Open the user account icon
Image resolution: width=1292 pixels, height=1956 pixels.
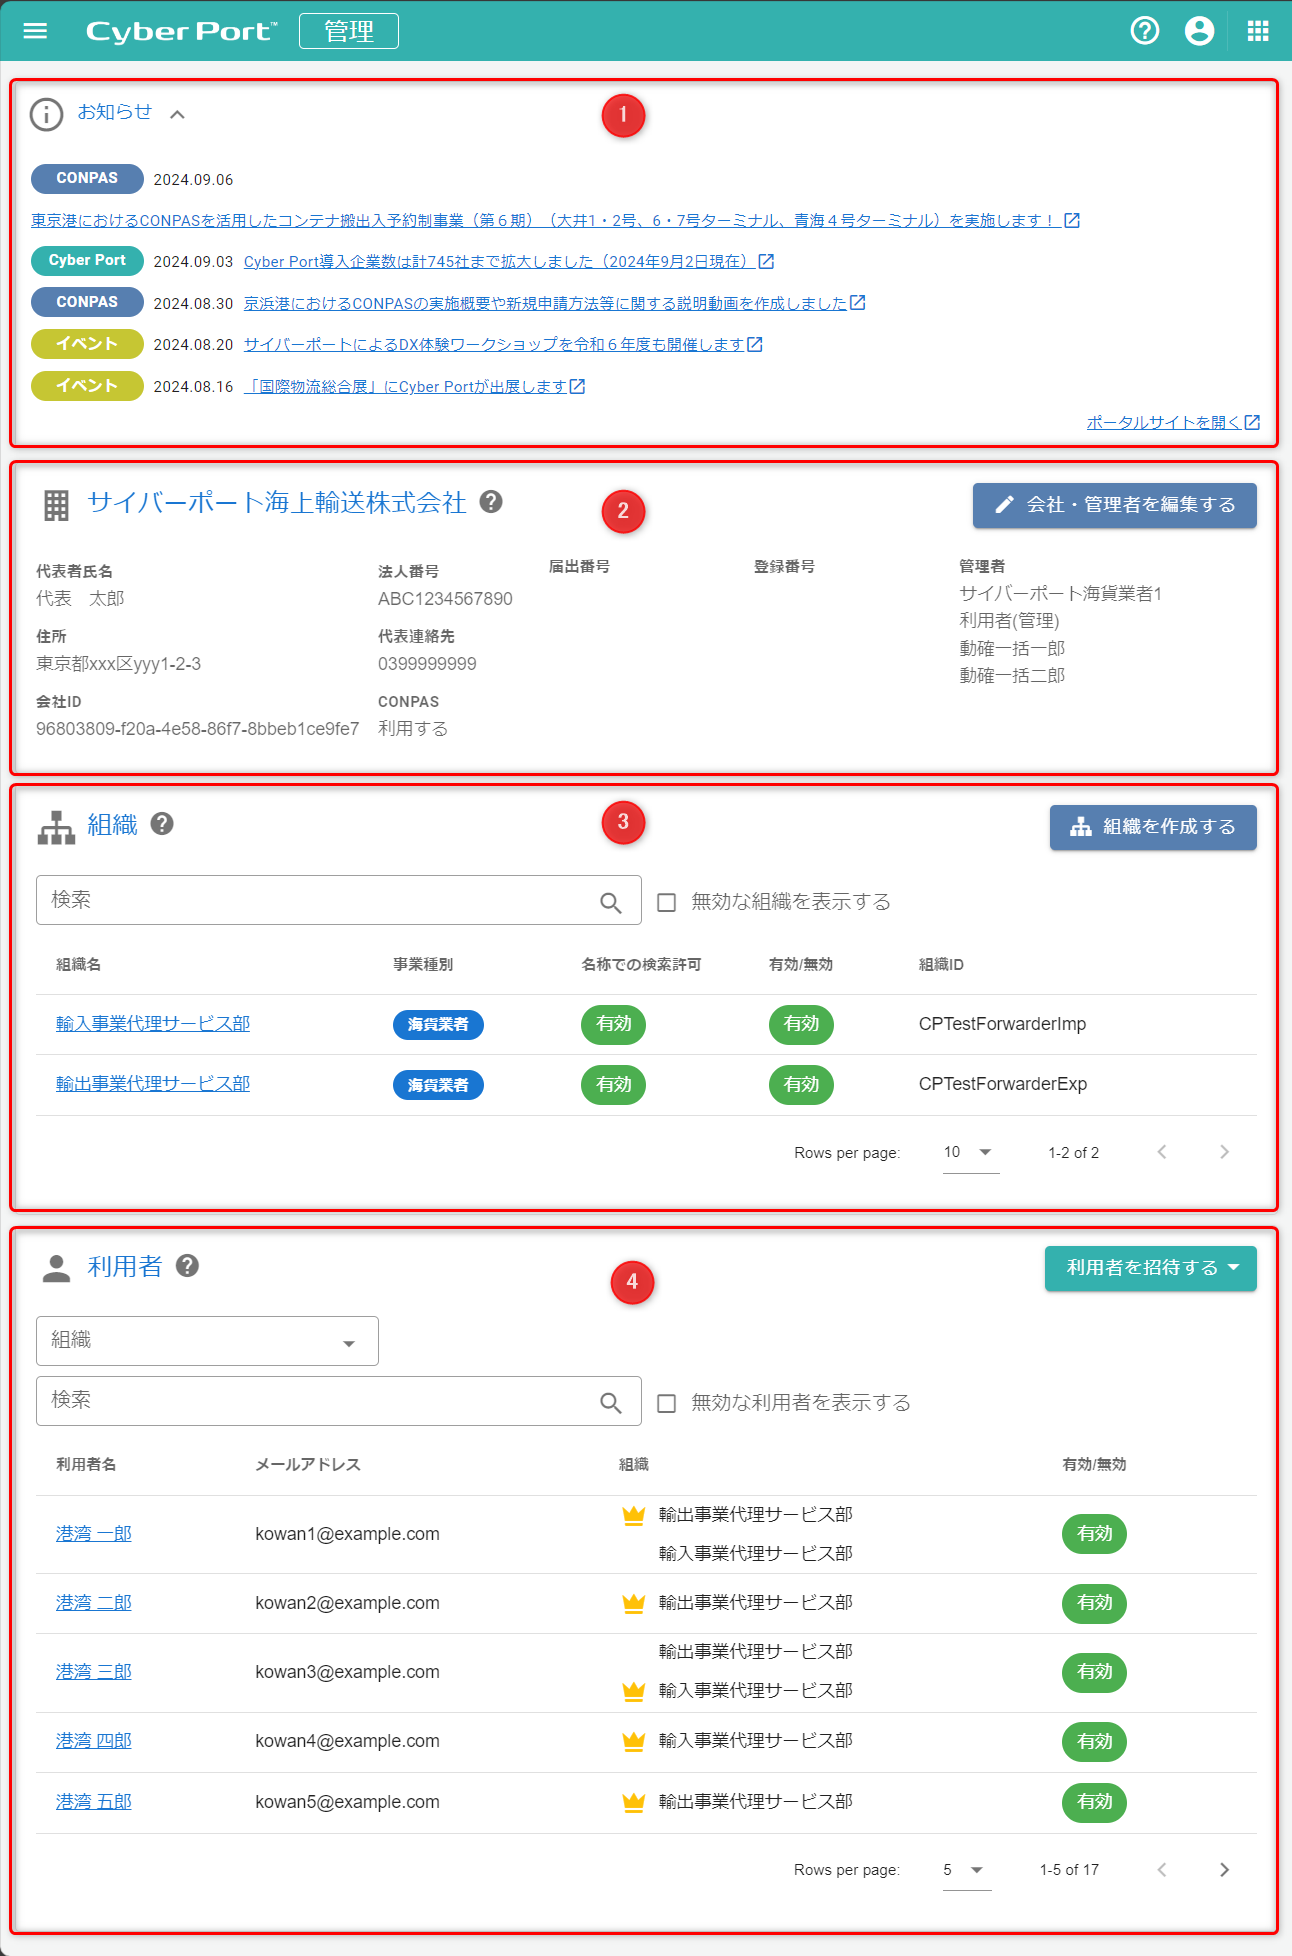coord(1199,31)
